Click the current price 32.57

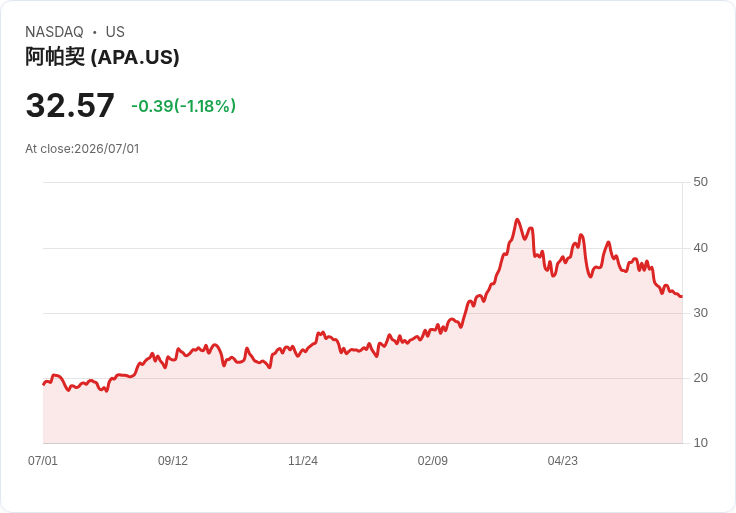70,105
